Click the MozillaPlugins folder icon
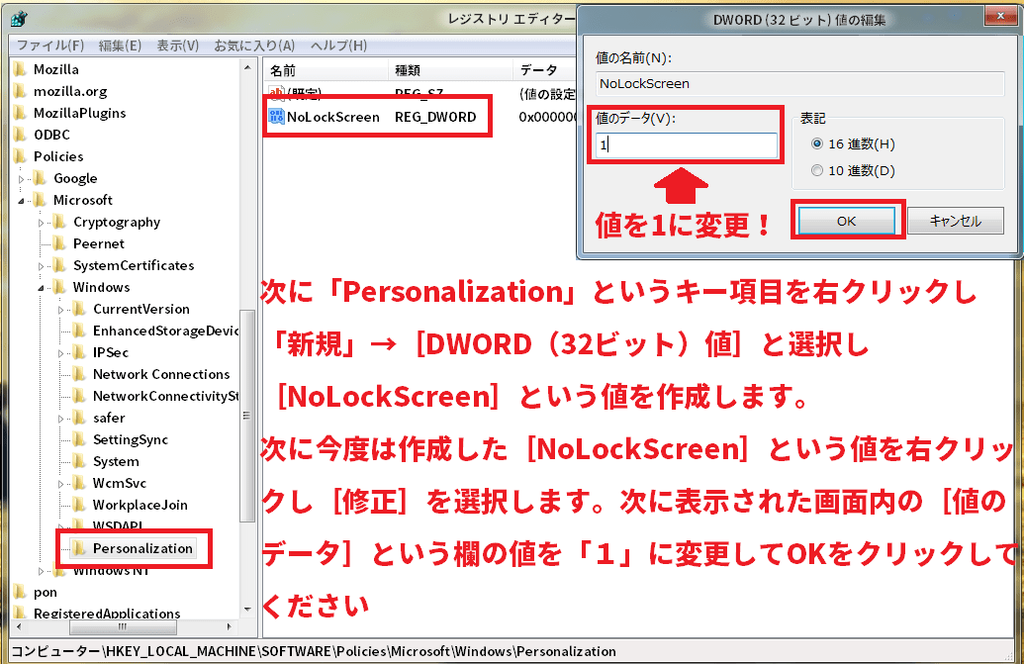 pos(20,113)
